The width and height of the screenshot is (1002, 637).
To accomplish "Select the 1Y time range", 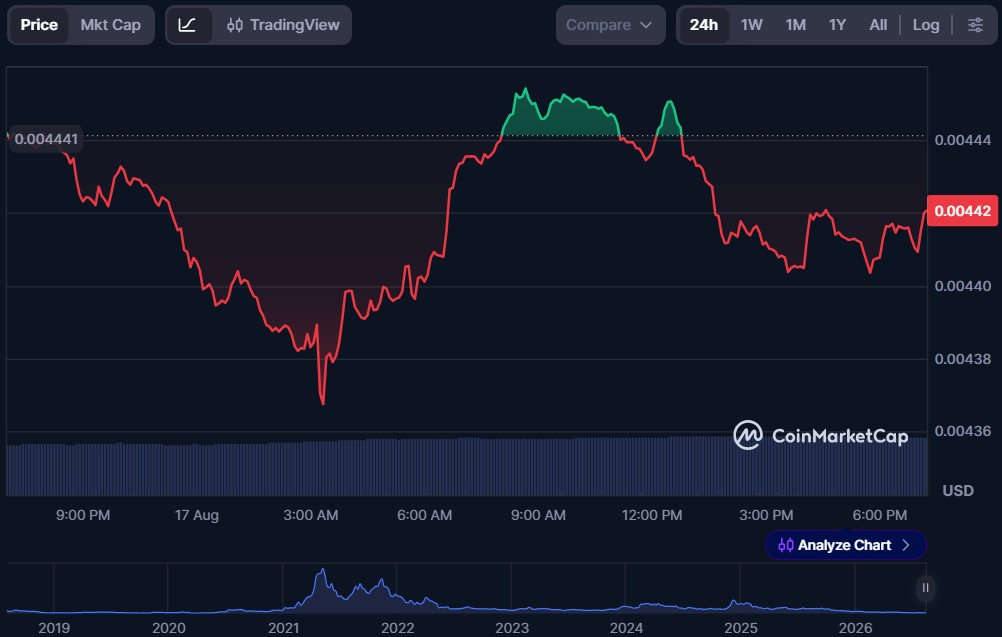I will tap(837, 25).
